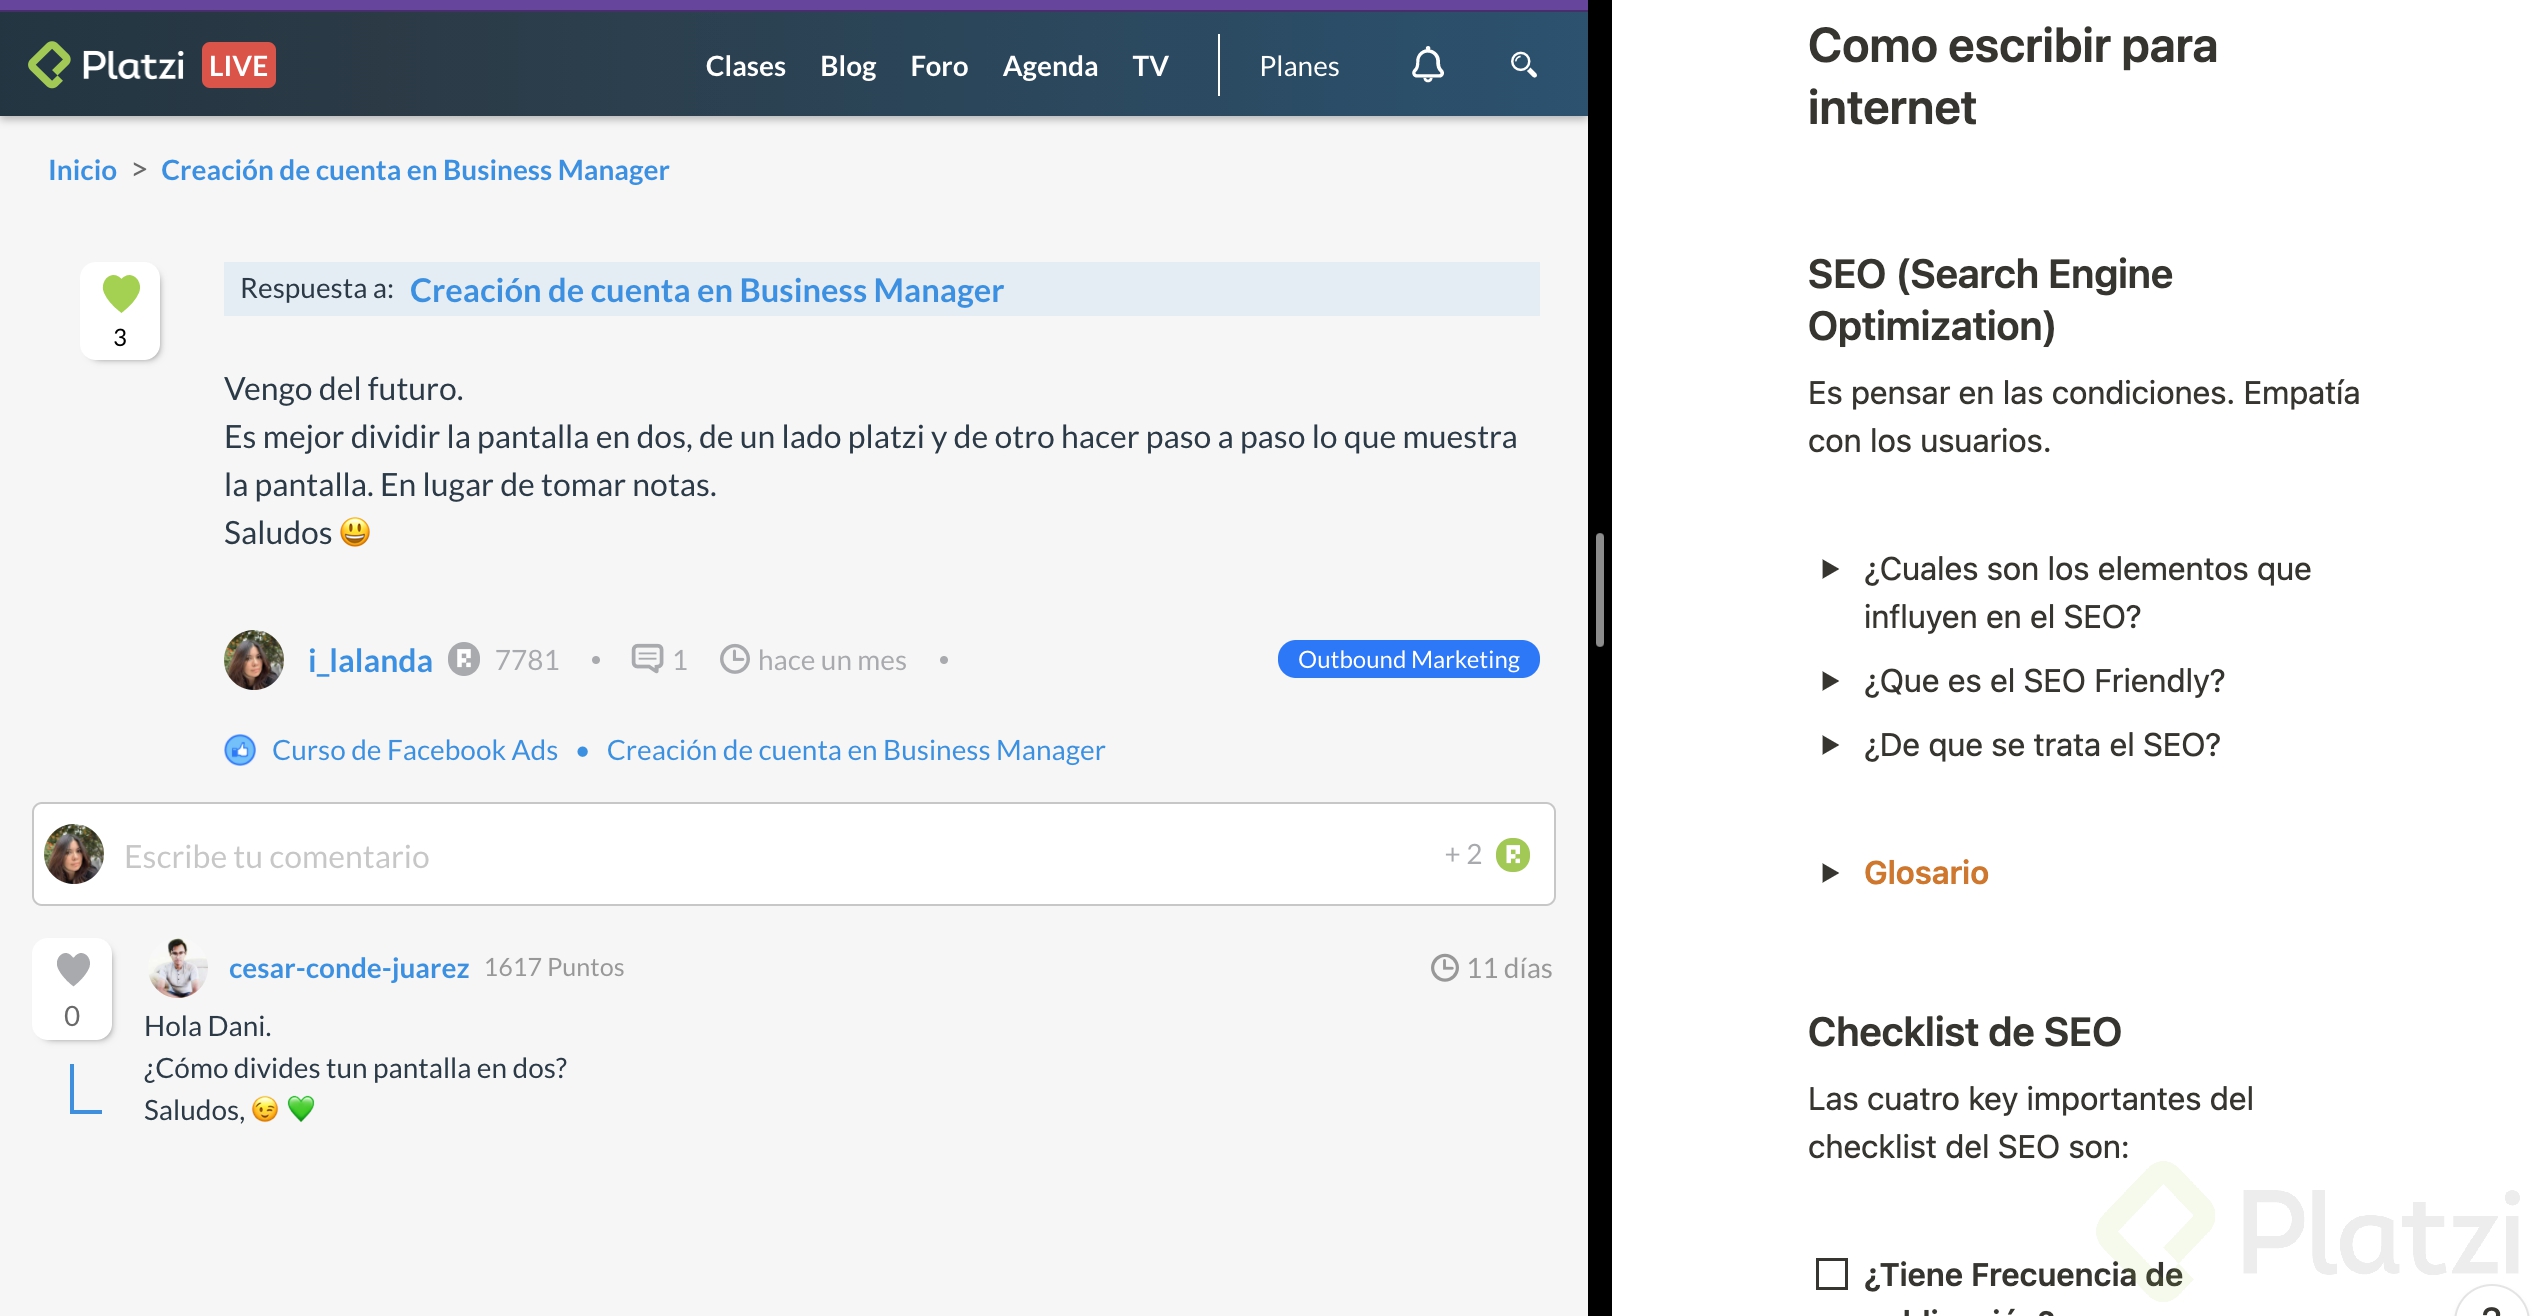
Task: Expand the ¿De que se trata el SEO? toggle
Action: click(x=1830, y=745)
